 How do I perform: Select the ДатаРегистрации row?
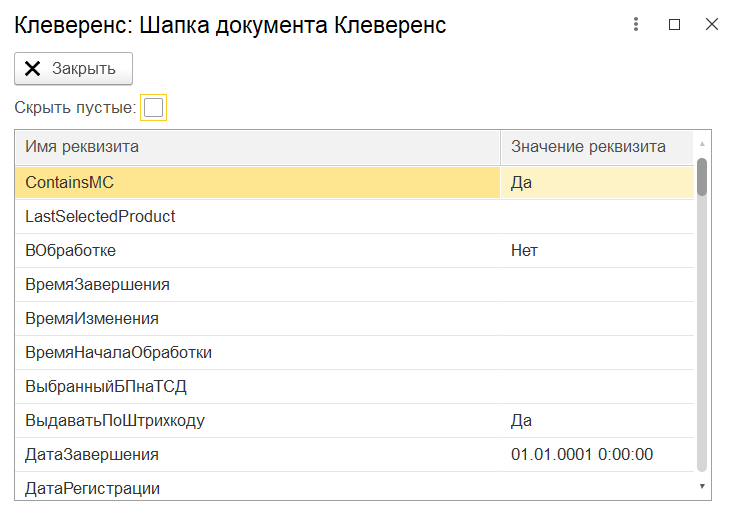(x=354, y=487)
